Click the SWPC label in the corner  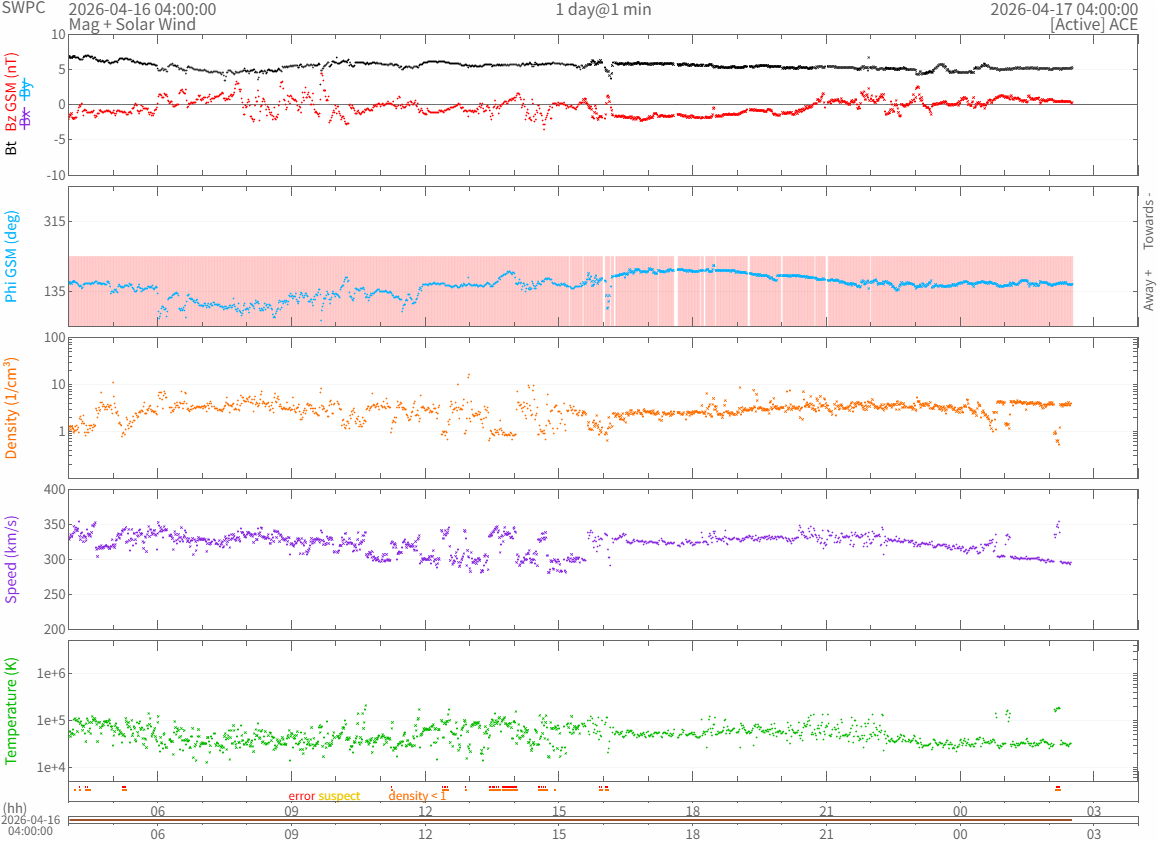click(23, 8)
